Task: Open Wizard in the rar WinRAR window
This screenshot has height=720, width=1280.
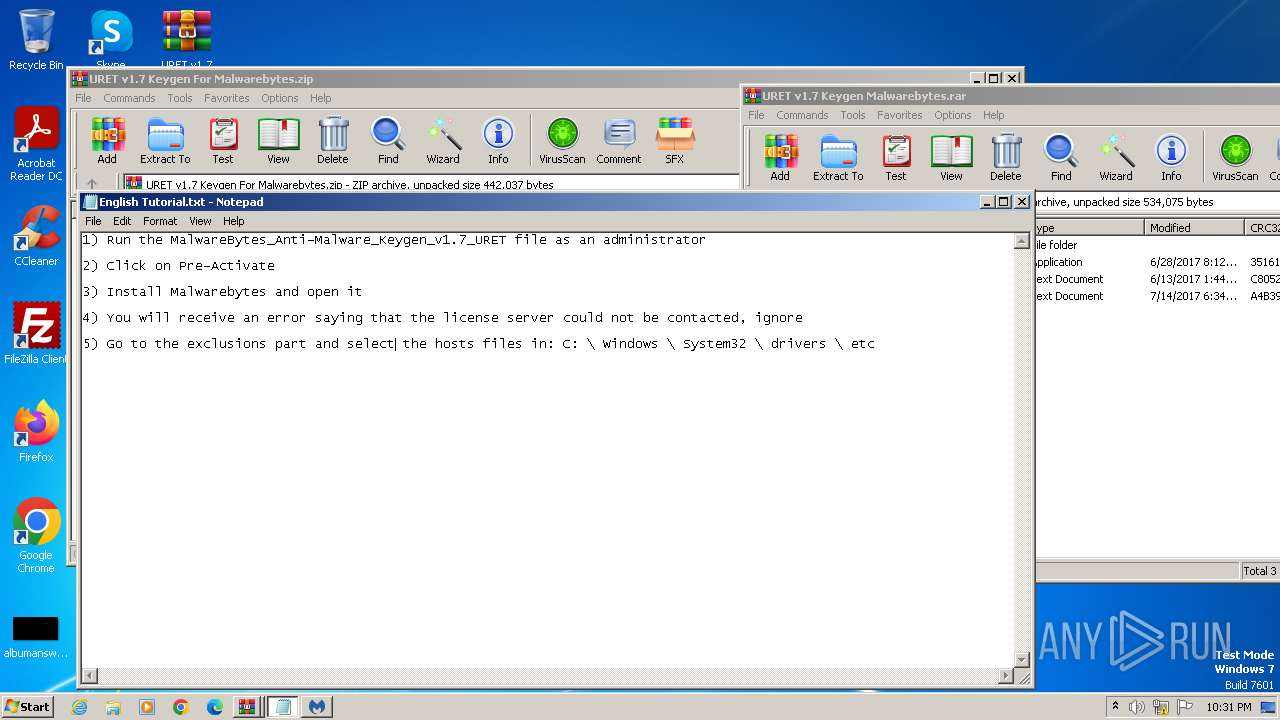Action: click(1116, 157)
